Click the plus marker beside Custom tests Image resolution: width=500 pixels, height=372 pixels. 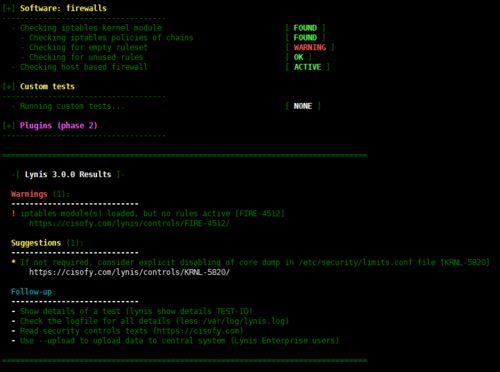tap(8, 86)
